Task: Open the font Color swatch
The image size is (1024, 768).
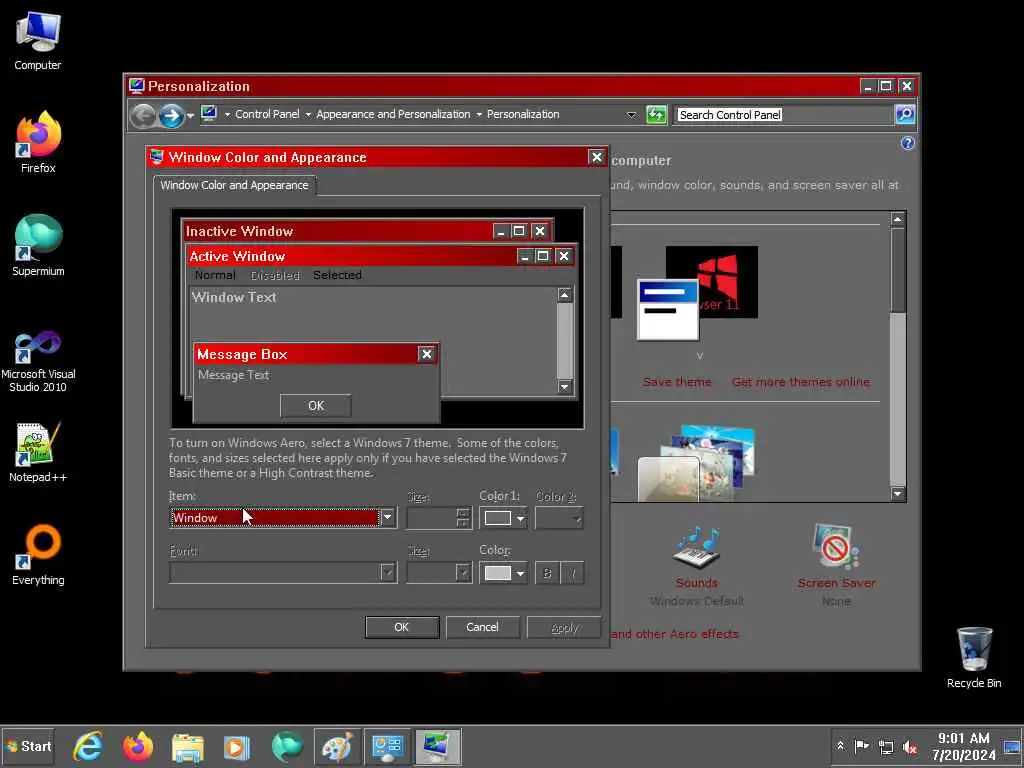Action: pyautogui.click(x=498, y=573)
